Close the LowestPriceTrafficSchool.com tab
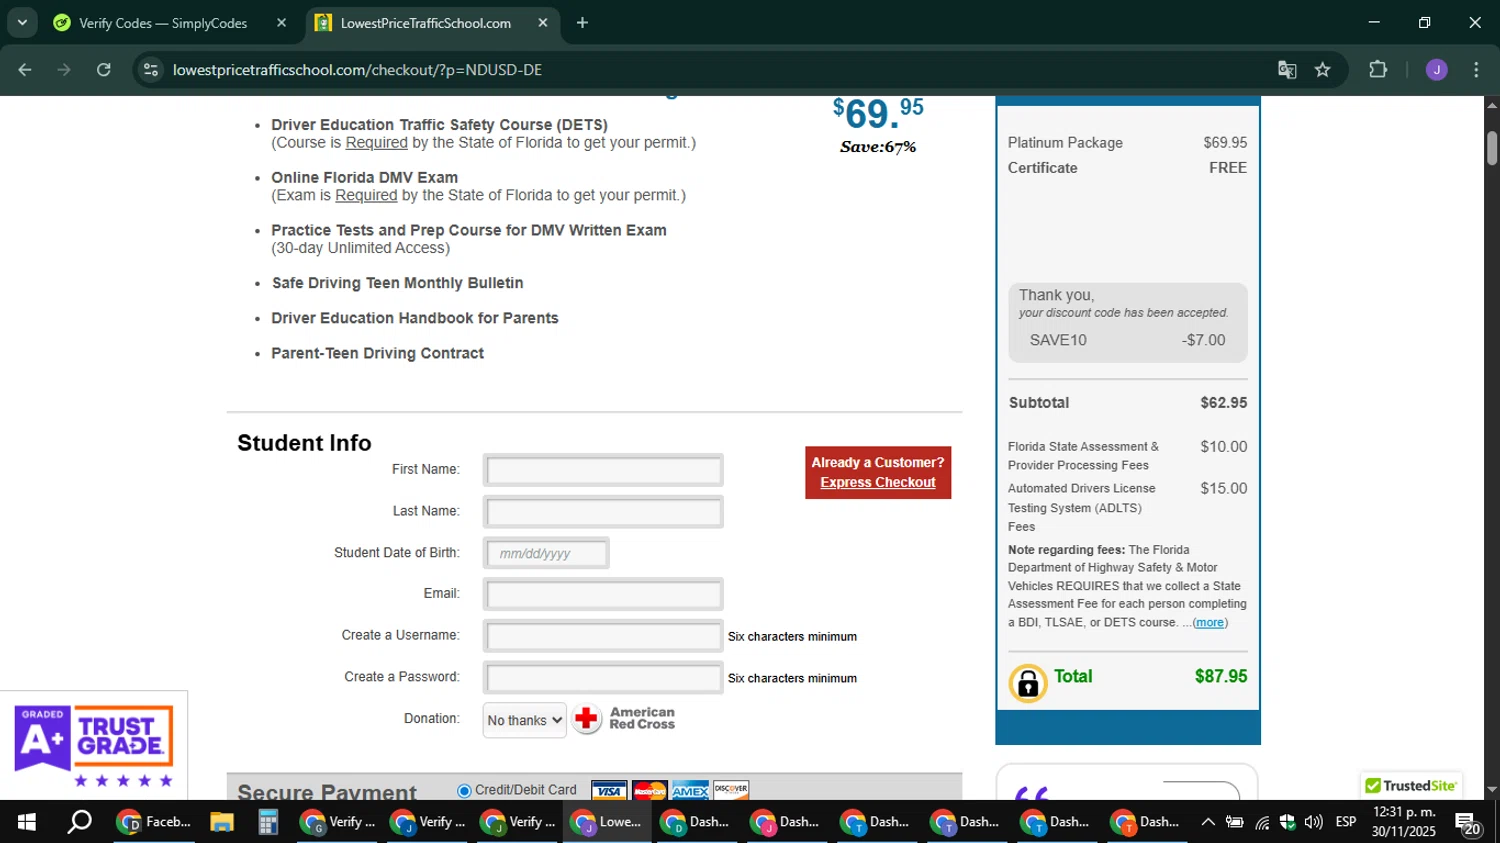 pos(543,22)
